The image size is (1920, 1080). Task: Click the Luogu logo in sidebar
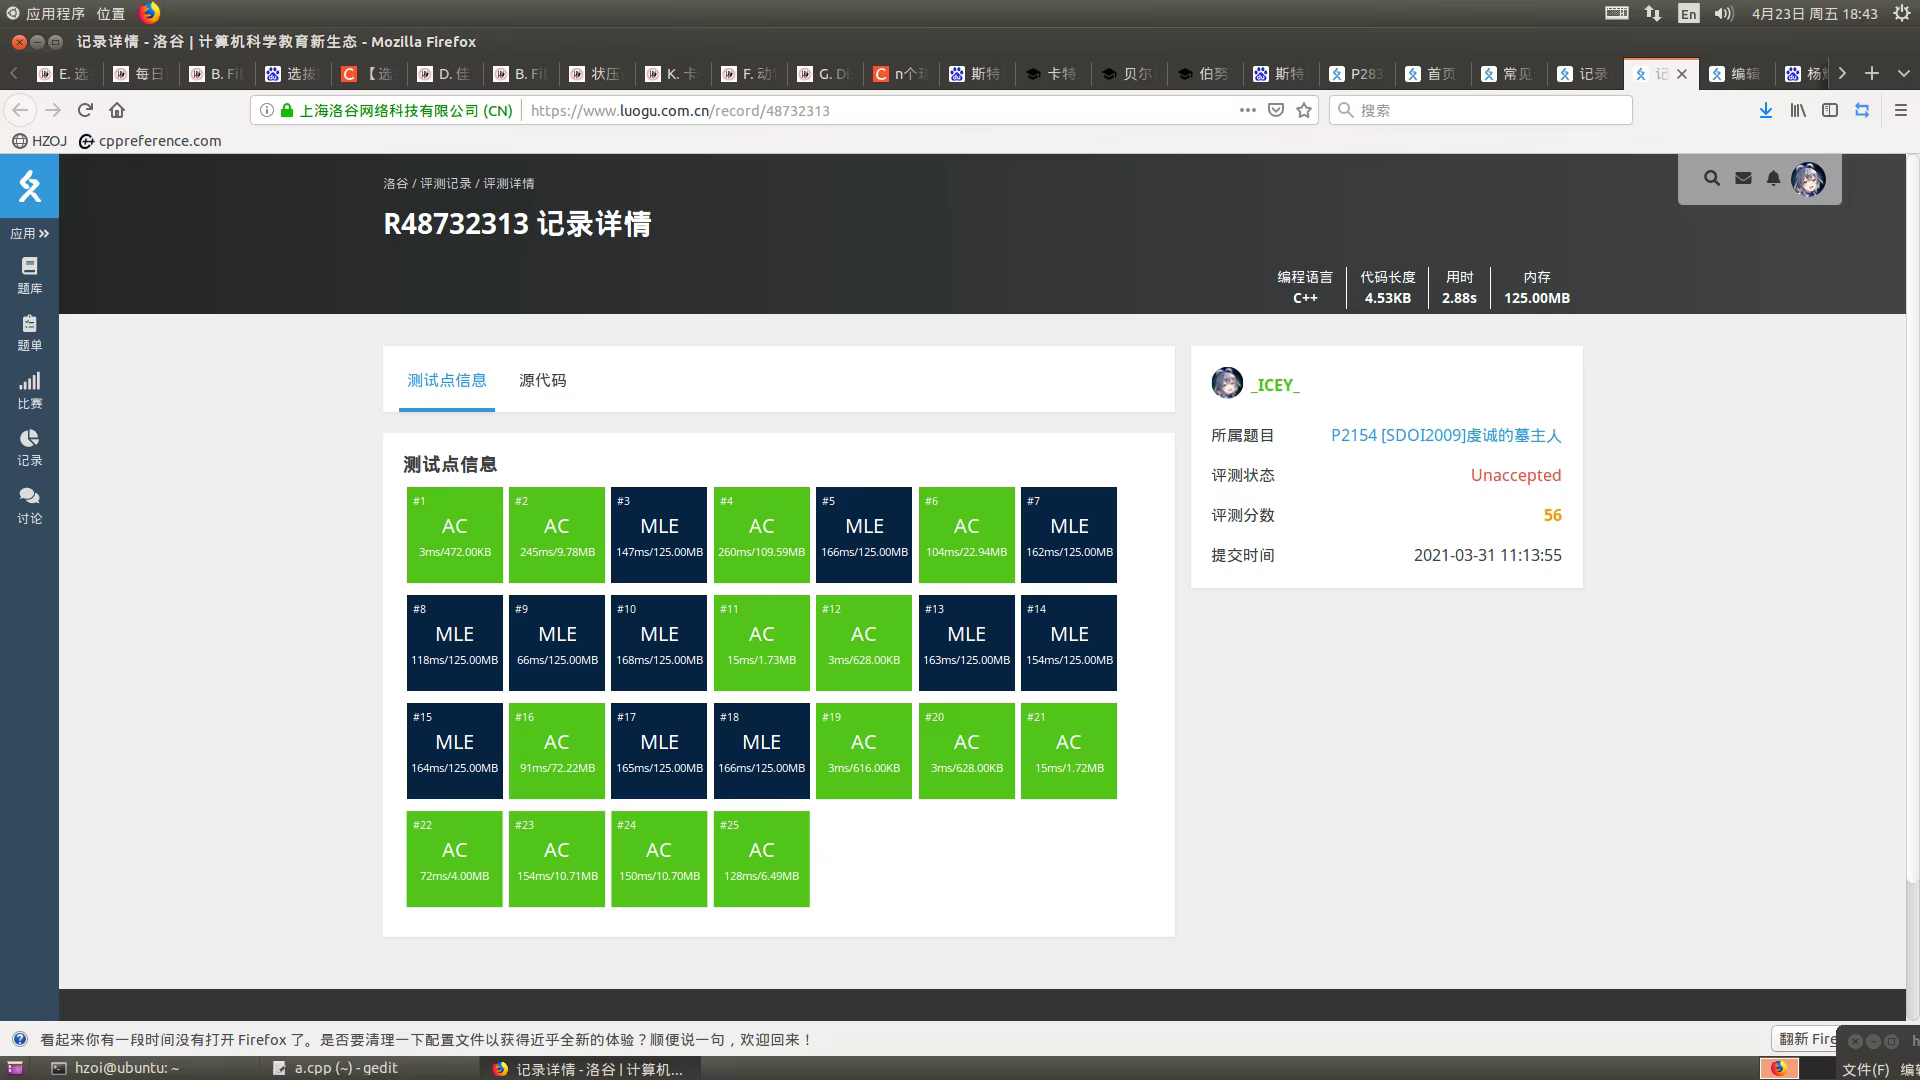point(29,186)
